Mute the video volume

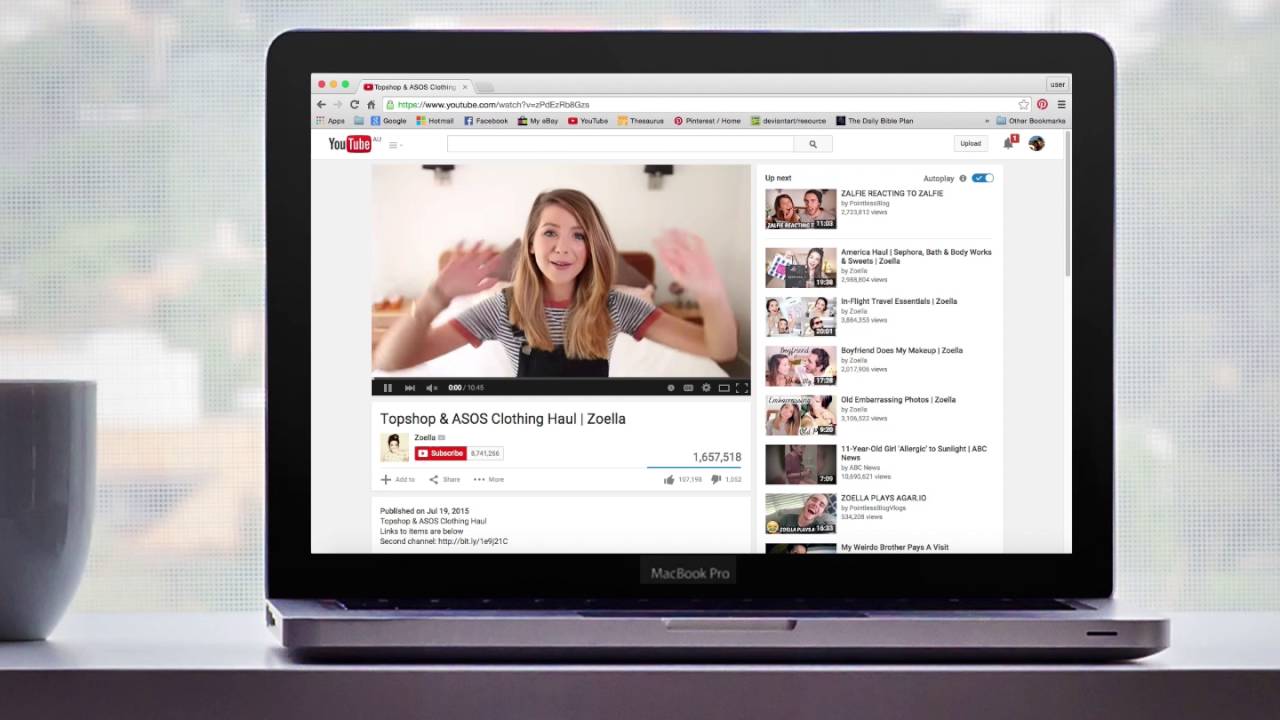431,388
